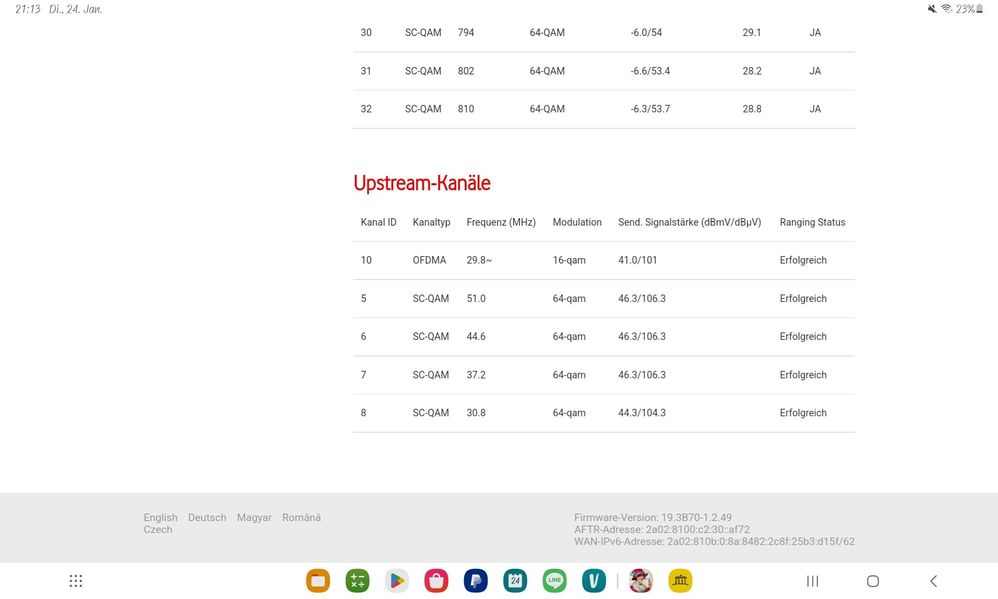This screenshot has height=599, width=998.
Task: Click the Ranging Status column header
Action: click(812, 222)
